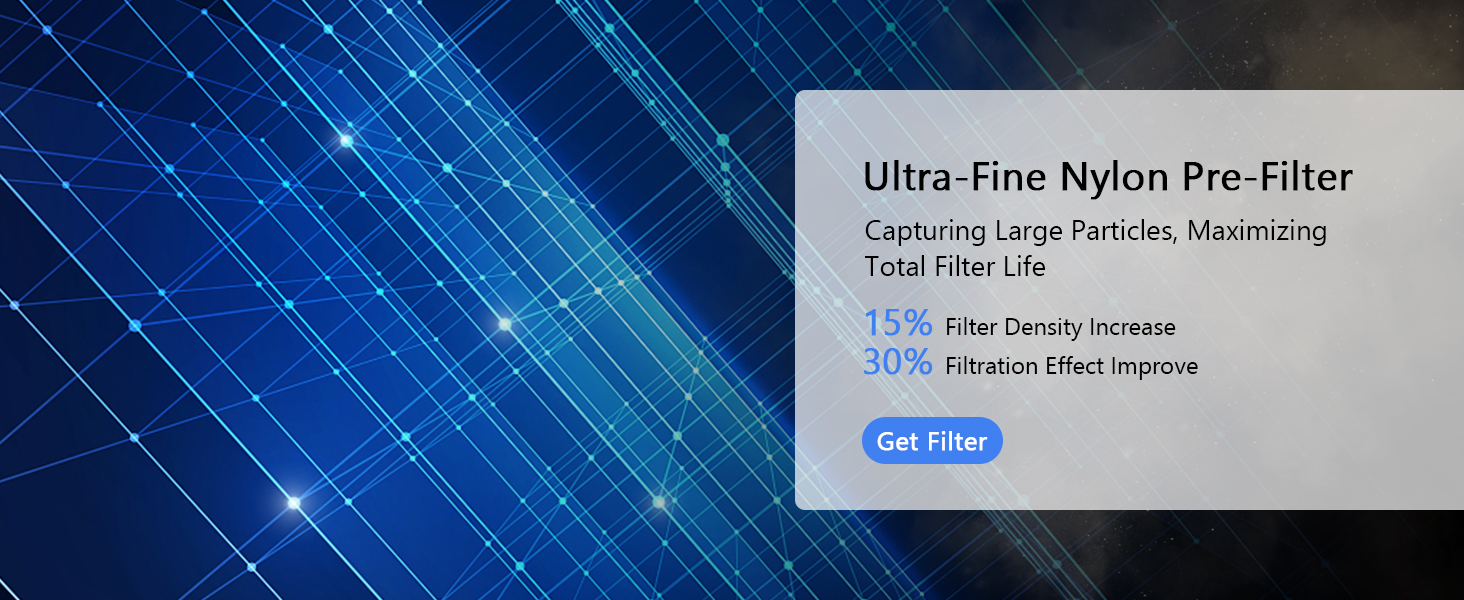Click the word Get inside the blue button
The image size is (1464, 600).
[x=898, y=441]
